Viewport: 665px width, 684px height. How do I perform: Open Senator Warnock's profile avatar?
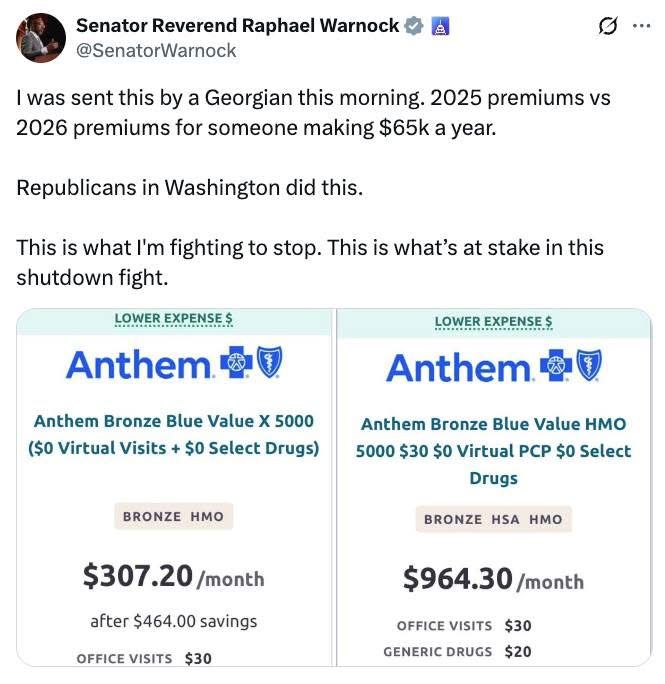tap(41, 38)
